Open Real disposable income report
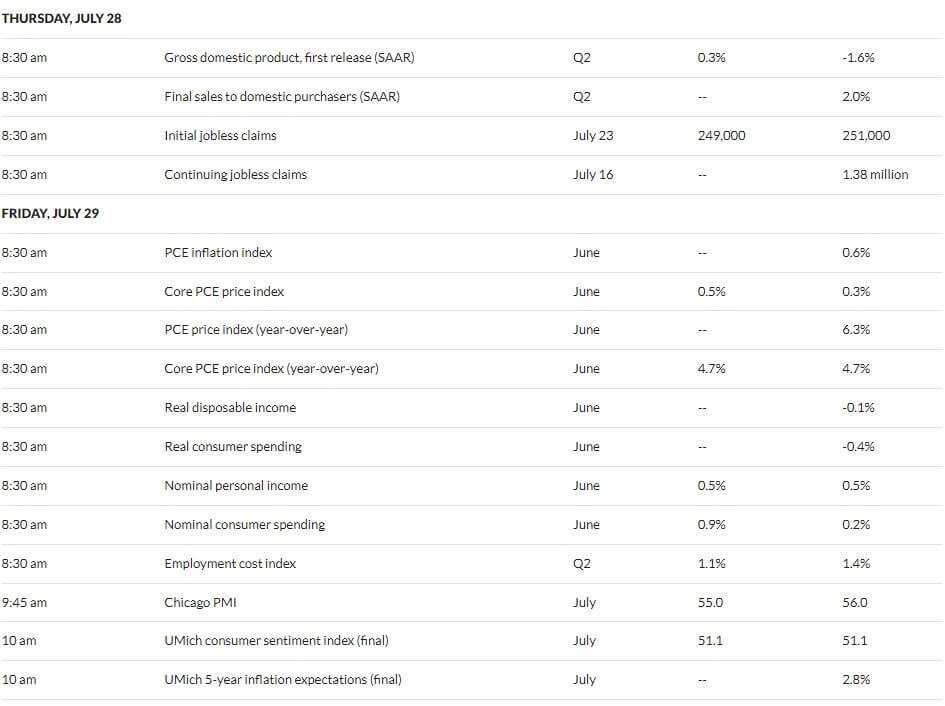This screenshot has height=706, width=945. [x=230, y=408]
